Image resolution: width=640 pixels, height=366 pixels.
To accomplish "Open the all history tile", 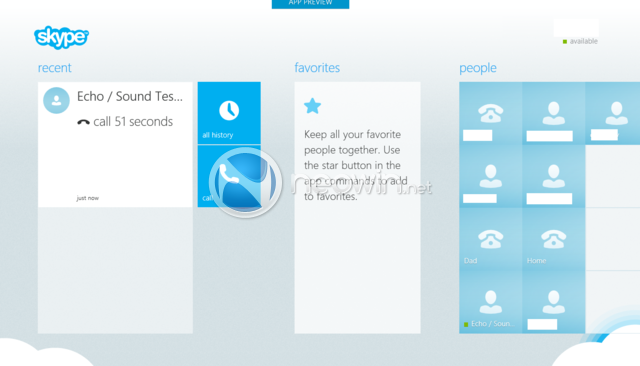I will [229, 113].
